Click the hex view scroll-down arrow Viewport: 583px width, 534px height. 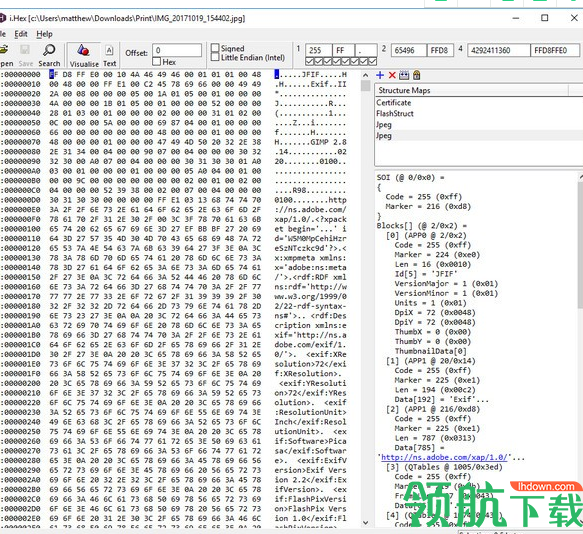click(365, 522)
